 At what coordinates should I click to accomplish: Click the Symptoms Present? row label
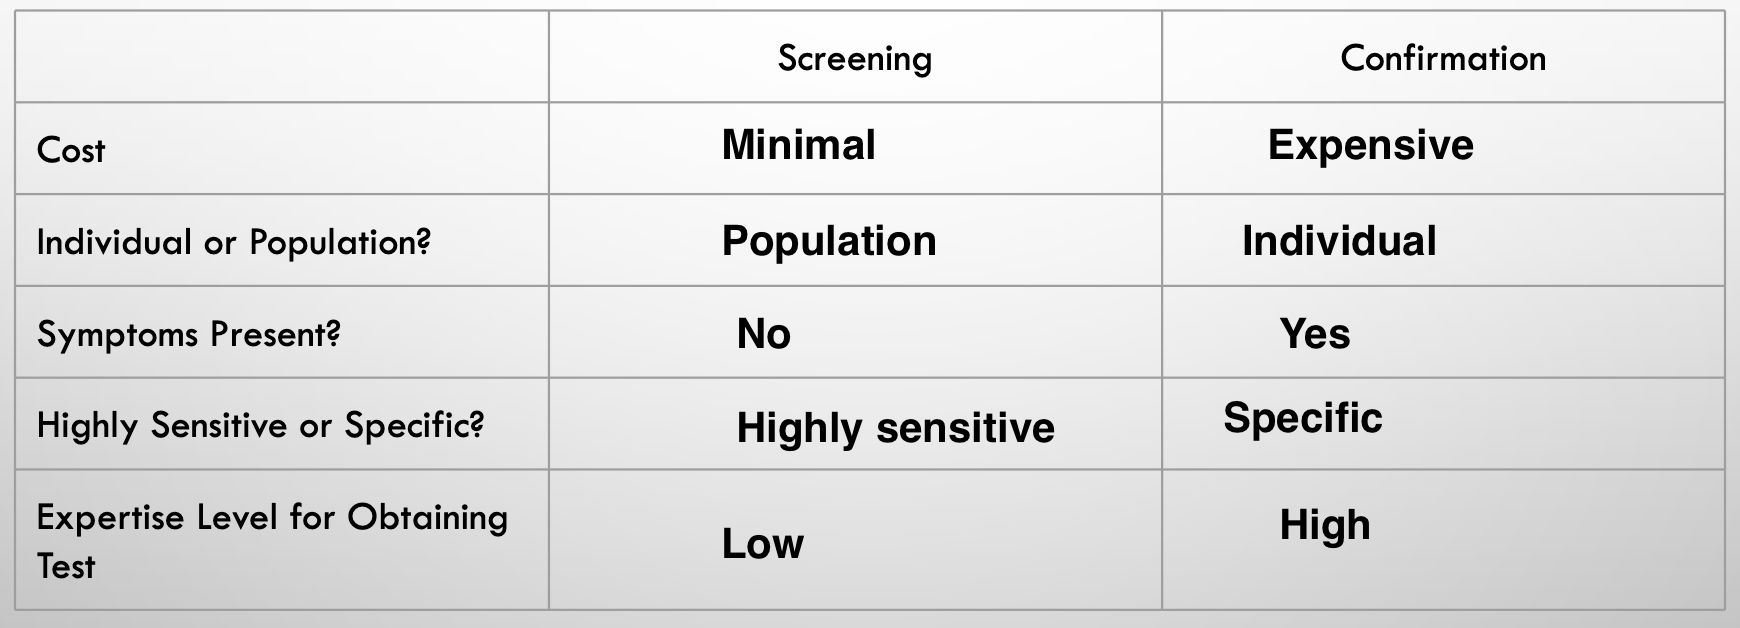pyautogui.click(x=188, y=334)
